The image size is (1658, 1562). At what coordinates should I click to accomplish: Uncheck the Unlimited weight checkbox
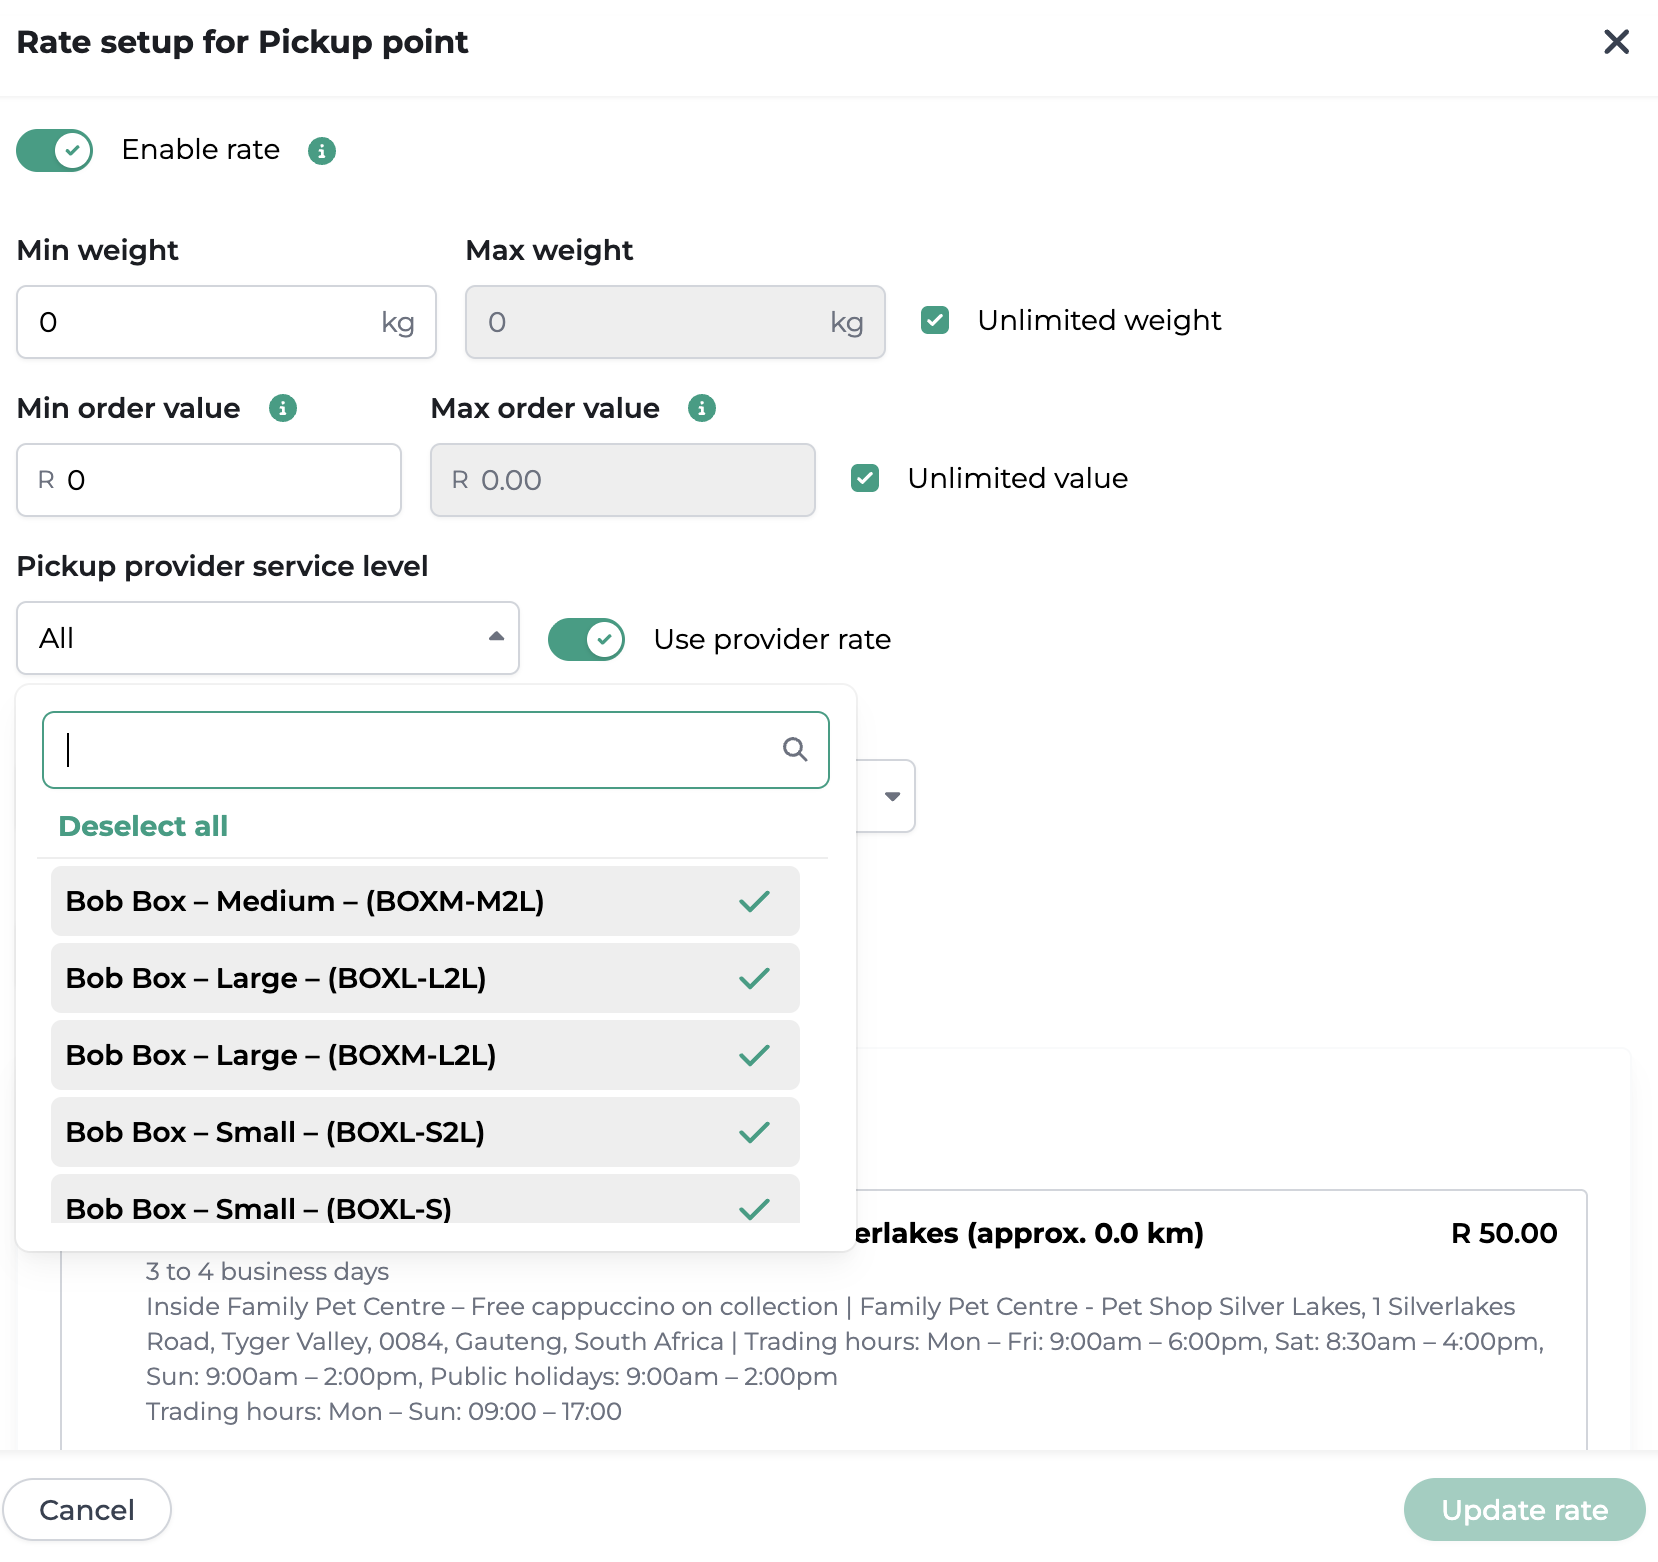[935, 320]
